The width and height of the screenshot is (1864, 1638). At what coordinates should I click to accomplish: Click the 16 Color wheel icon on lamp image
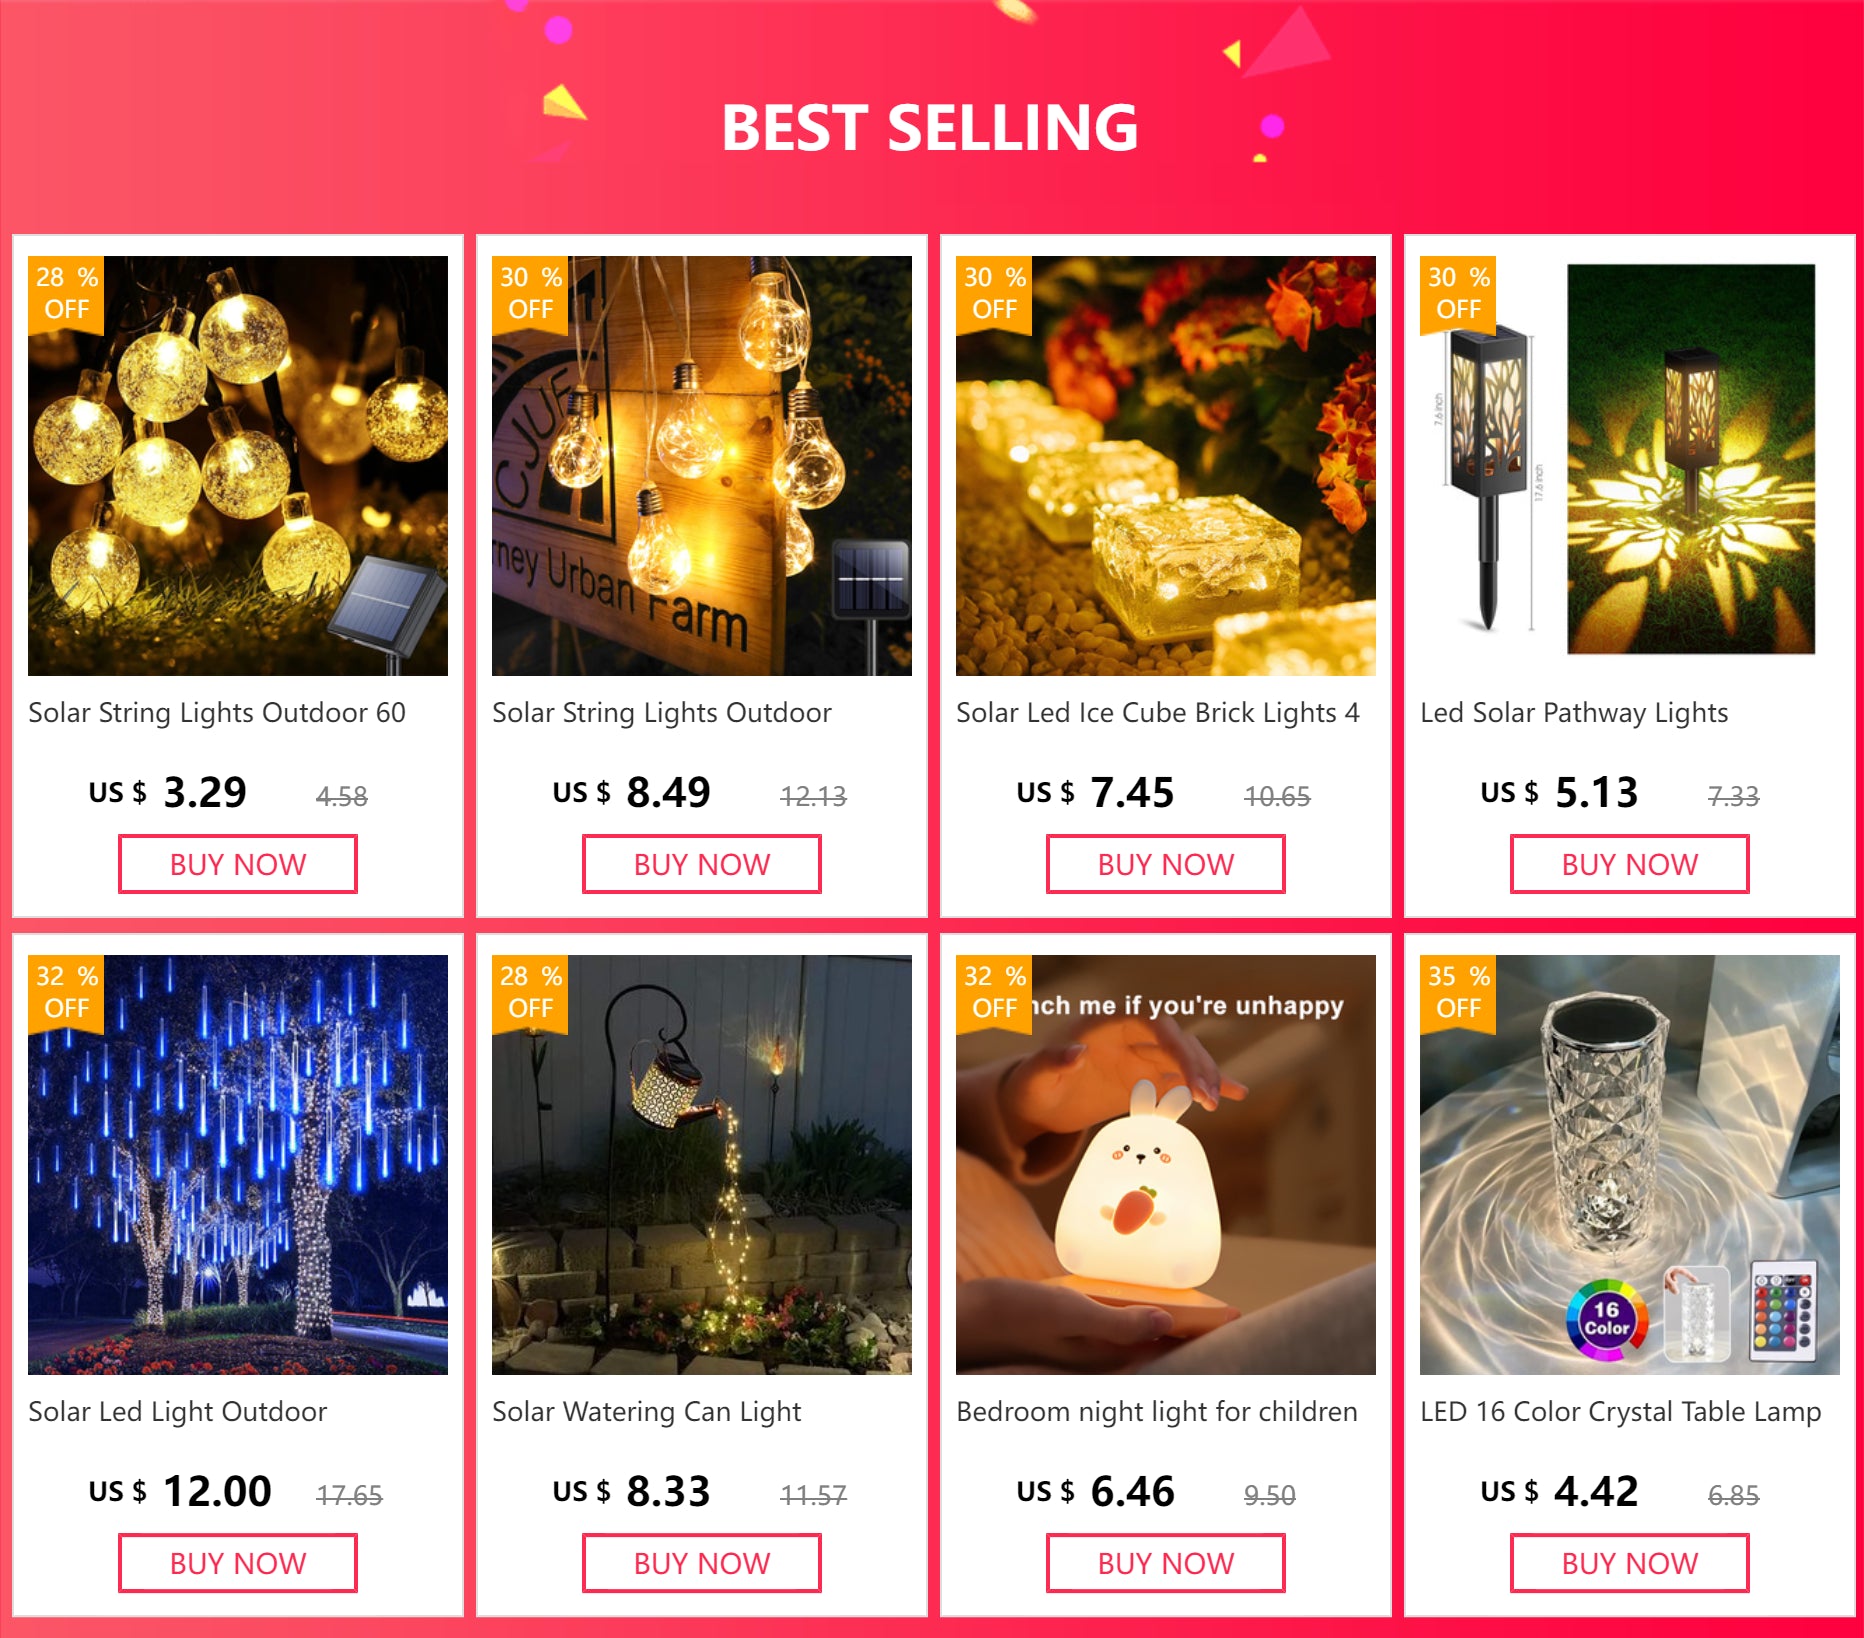1606,1319
